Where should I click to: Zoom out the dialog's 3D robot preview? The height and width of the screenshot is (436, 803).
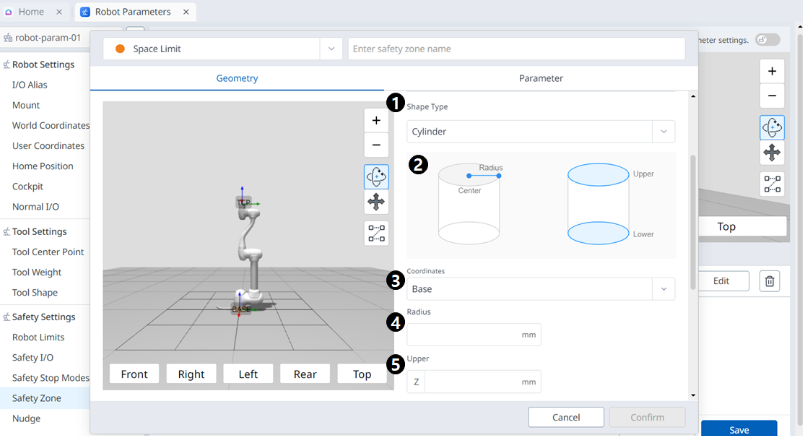point(376,145)
